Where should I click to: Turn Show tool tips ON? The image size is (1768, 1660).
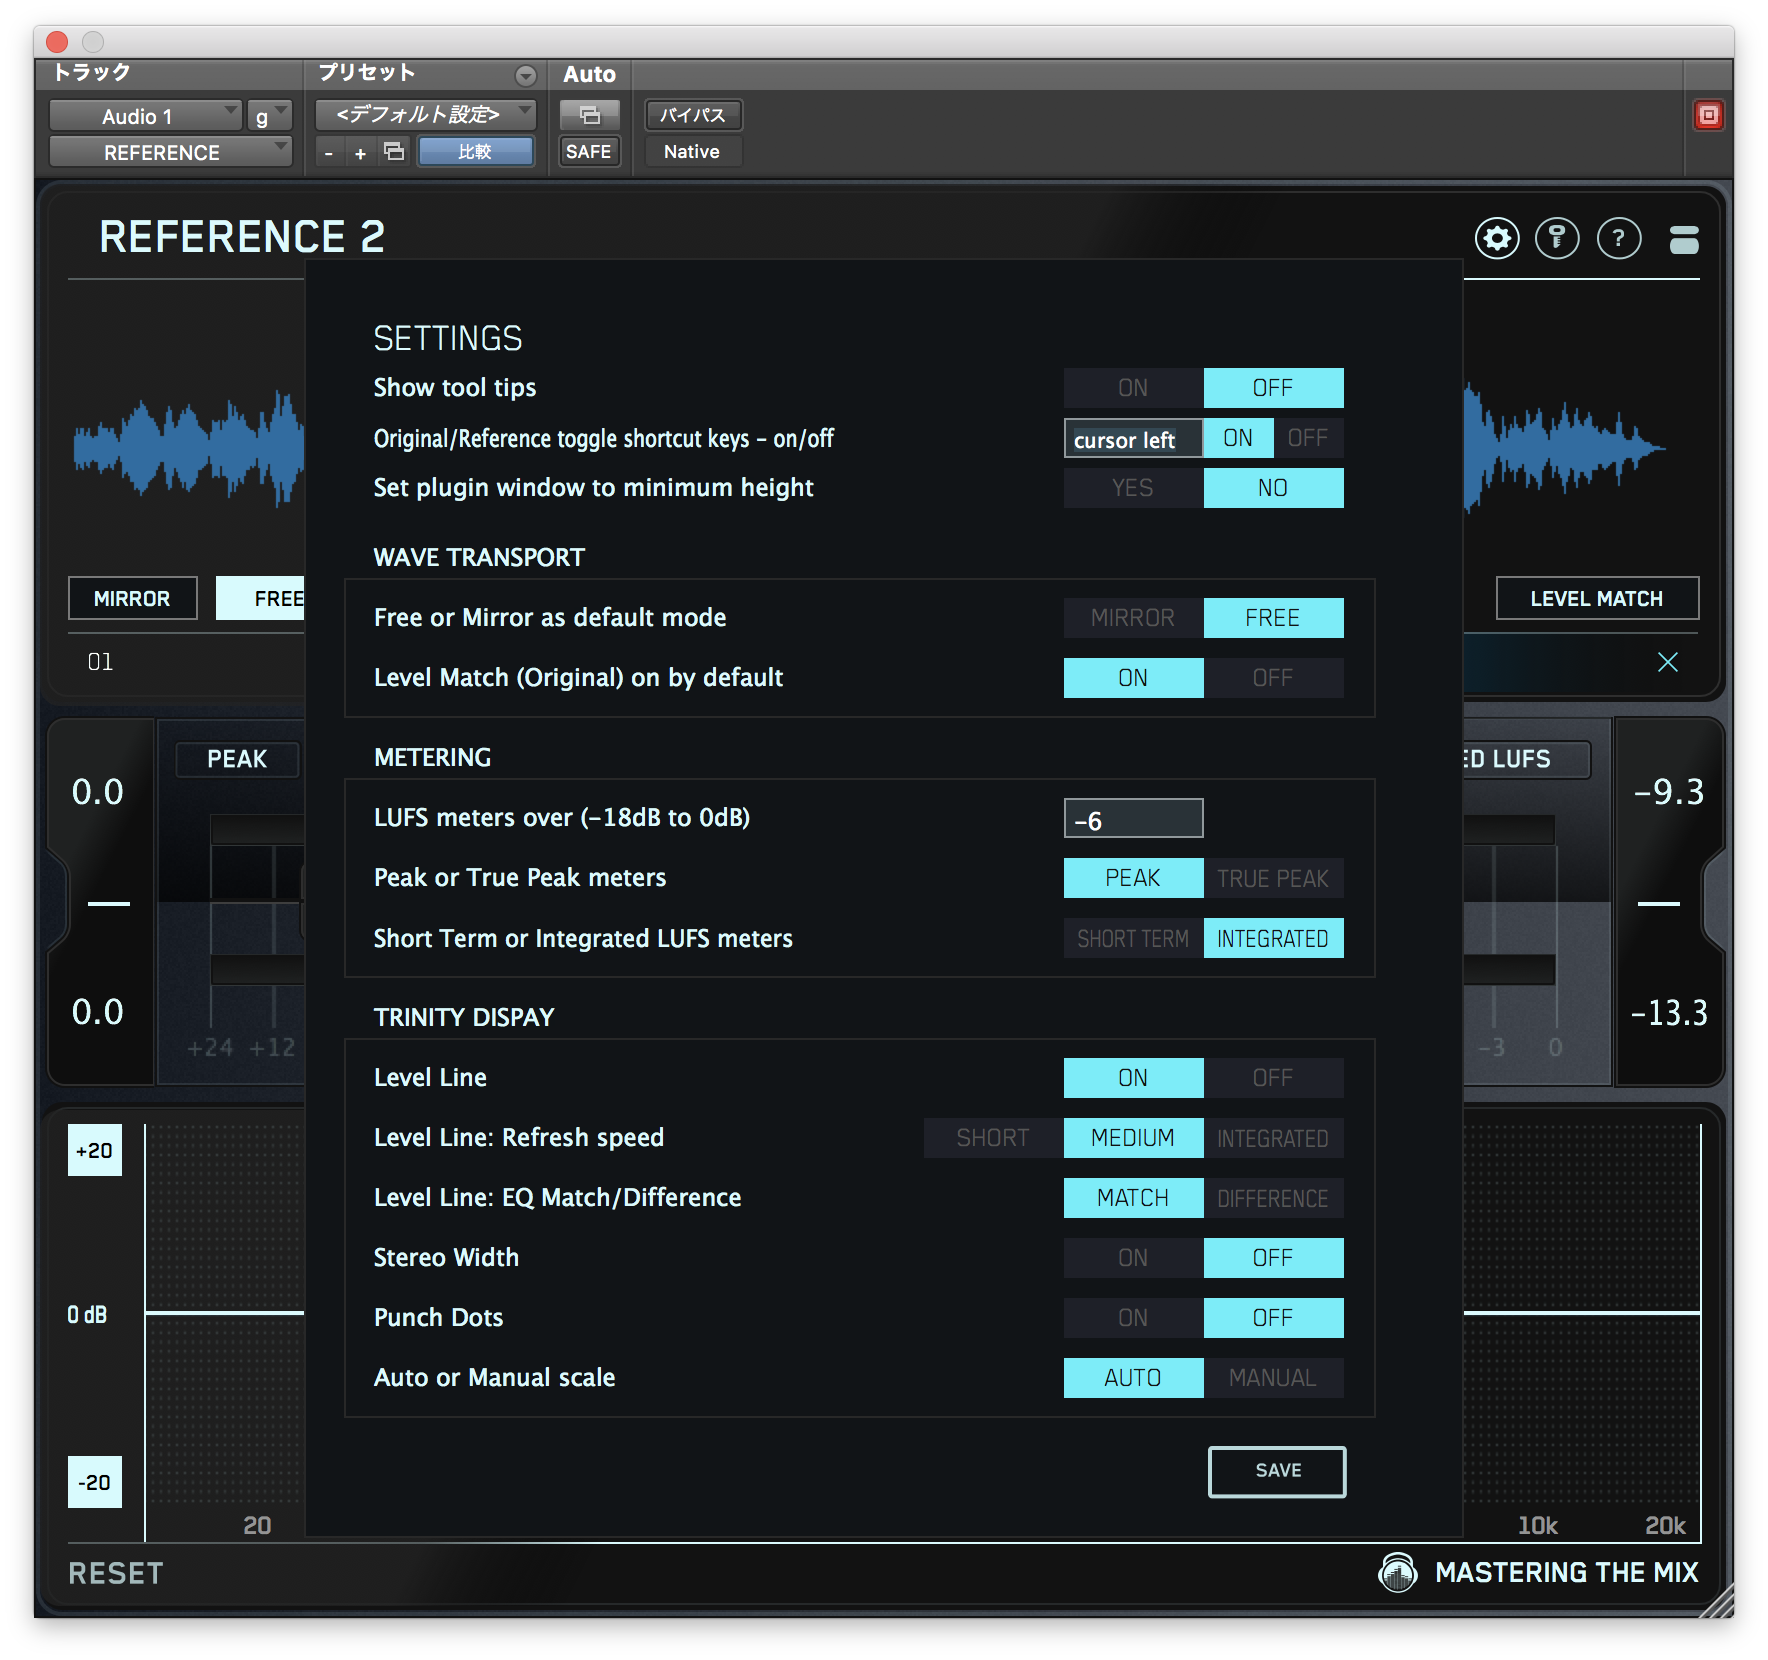pos(1133,387)
